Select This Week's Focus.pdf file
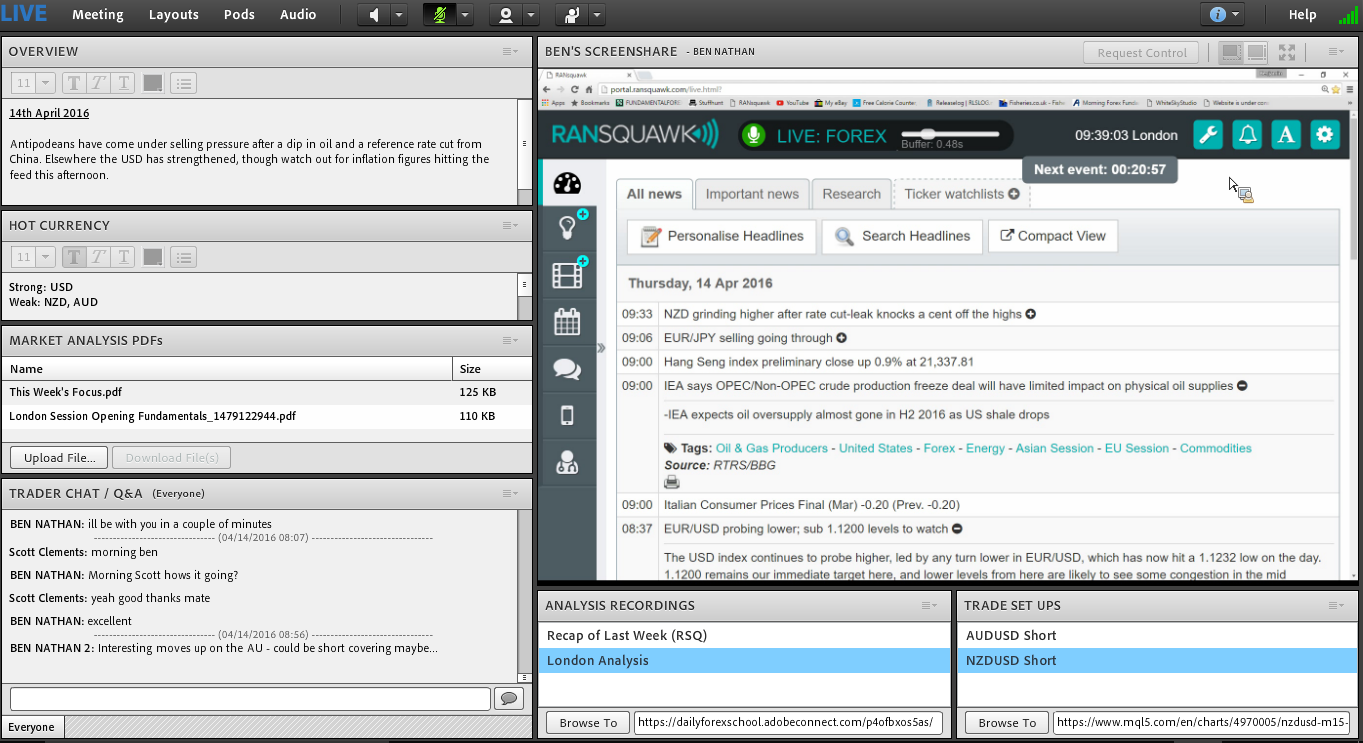 (x=266, y=392)
